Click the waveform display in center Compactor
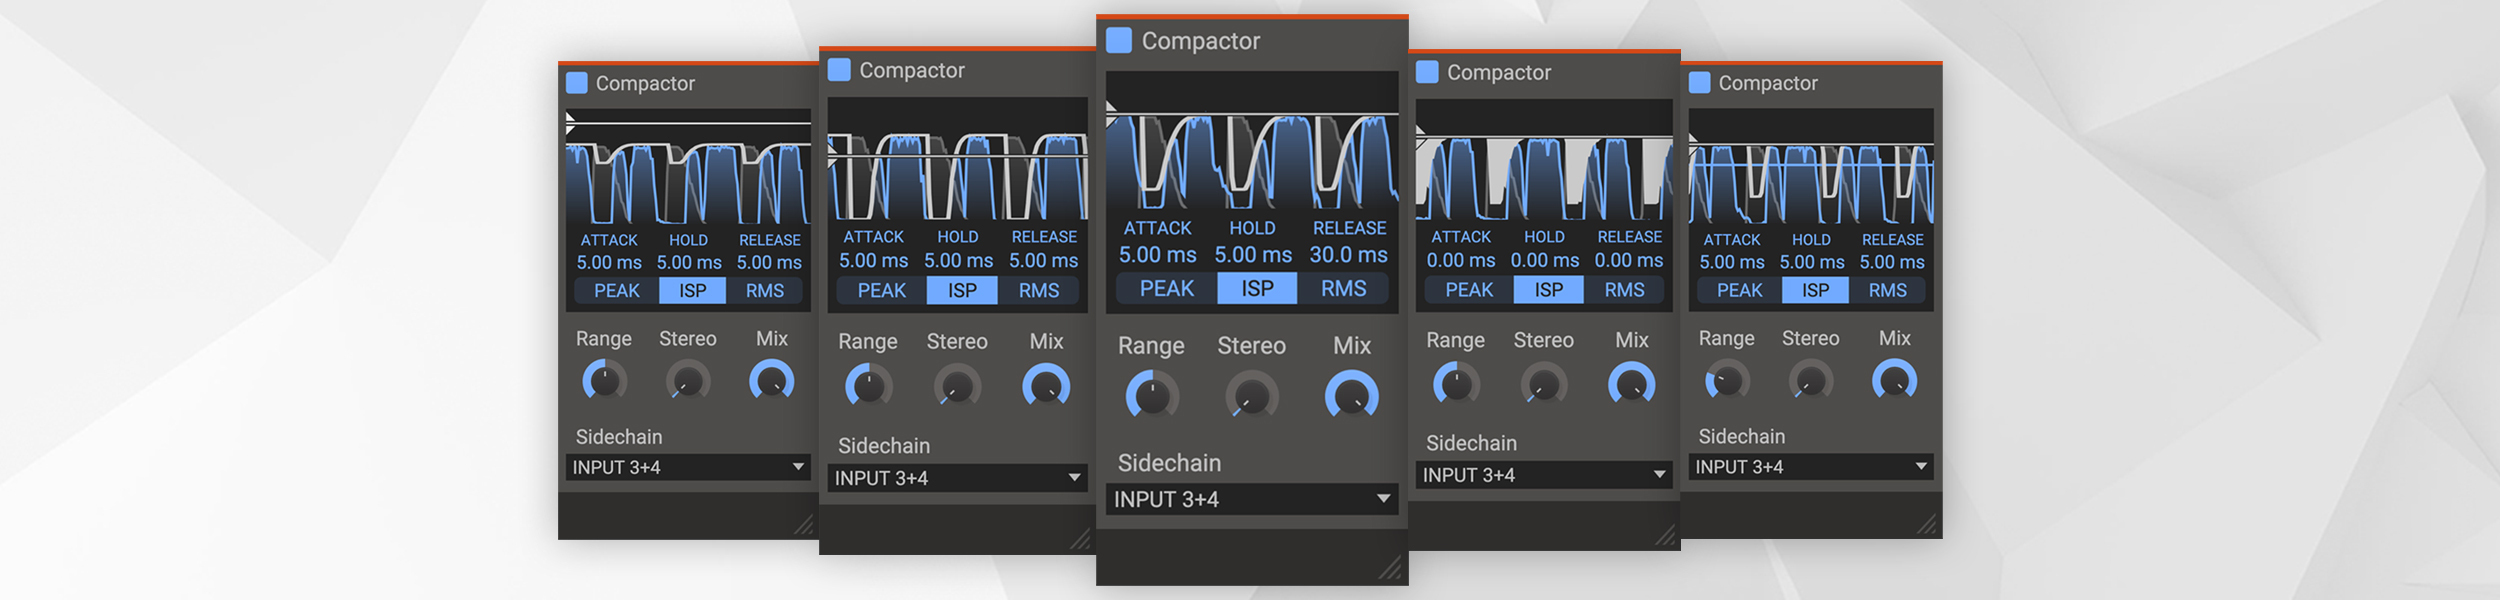 click(1252, 141)
